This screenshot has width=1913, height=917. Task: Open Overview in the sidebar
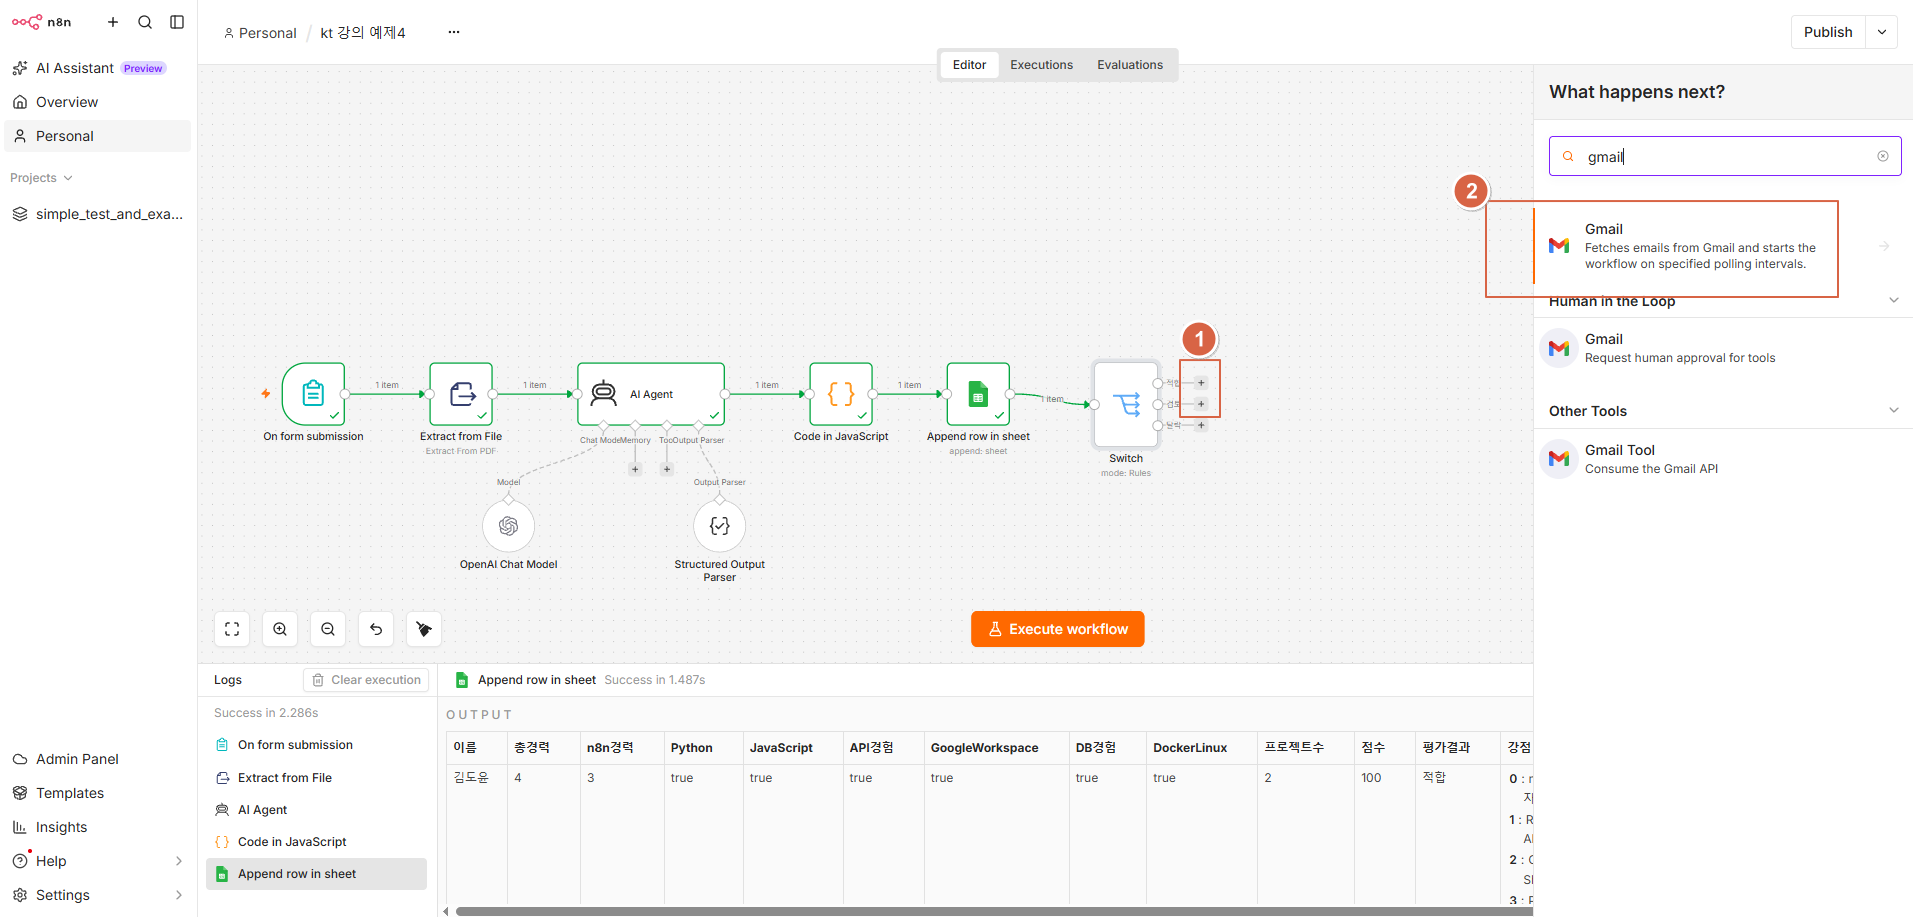97,102
